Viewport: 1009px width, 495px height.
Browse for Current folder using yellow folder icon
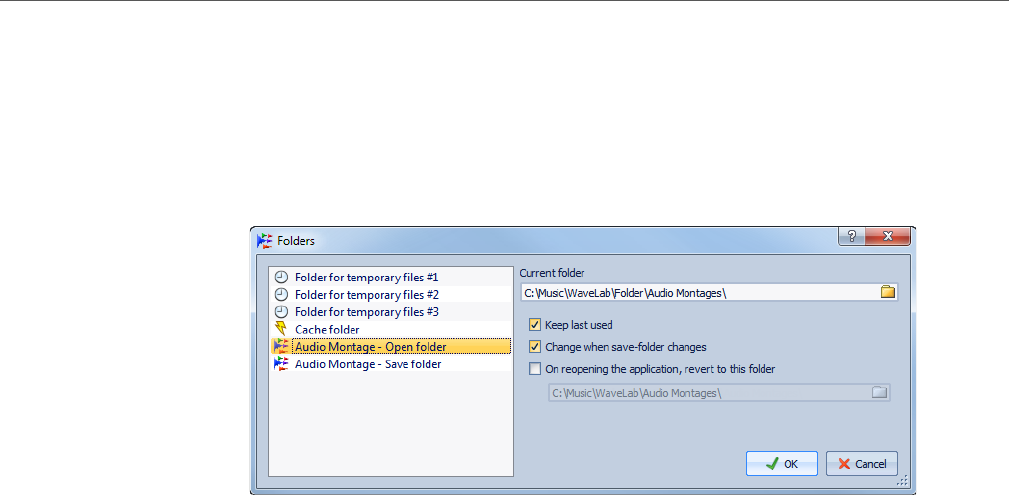(x=887, y=292)
